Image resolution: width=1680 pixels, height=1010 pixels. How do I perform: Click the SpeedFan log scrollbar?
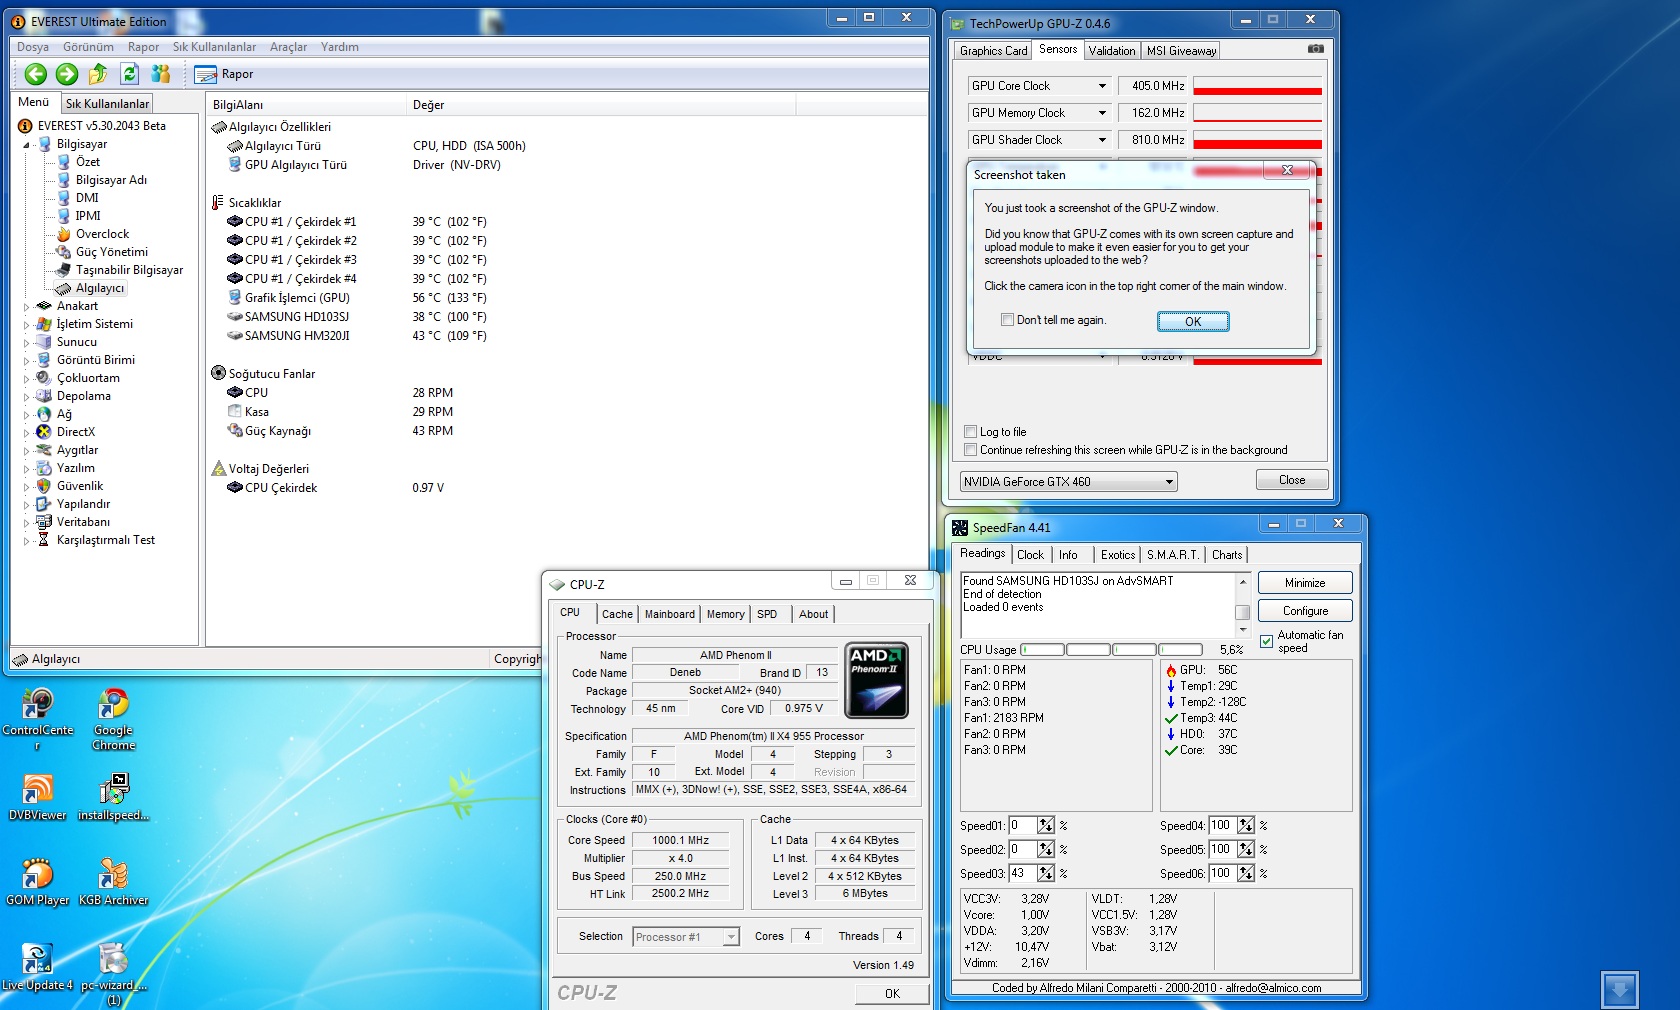(1243, 605)
